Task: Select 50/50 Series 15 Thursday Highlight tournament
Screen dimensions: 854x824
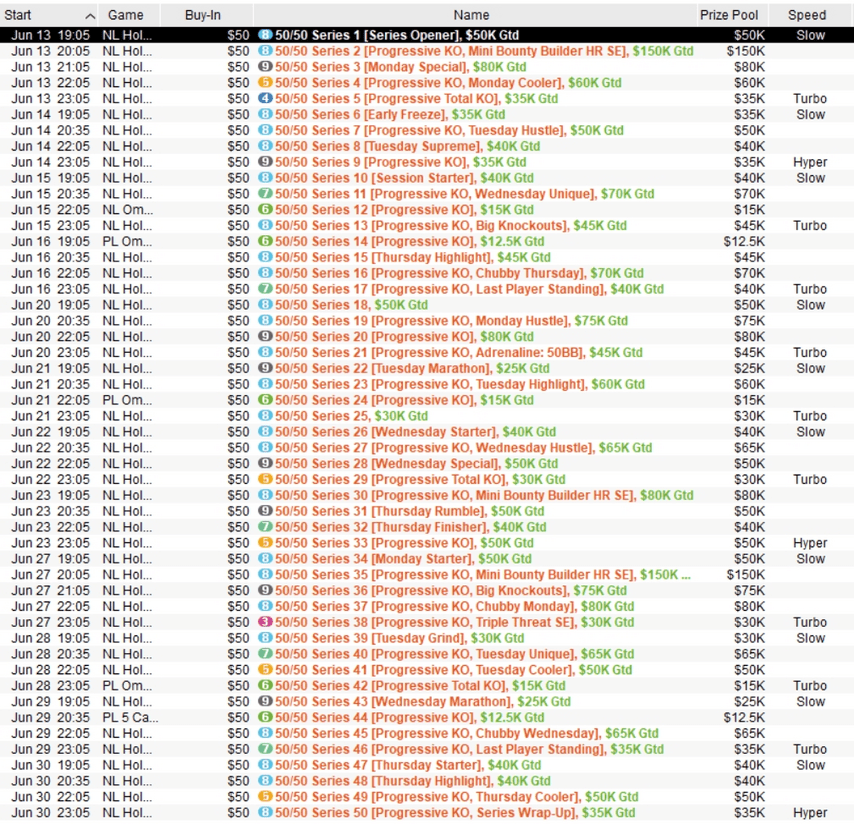Action: (427, 257)
